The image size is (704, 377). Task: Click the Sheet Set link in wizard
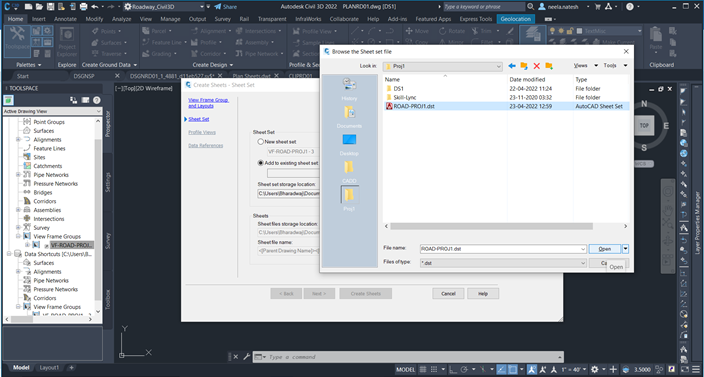198,119
